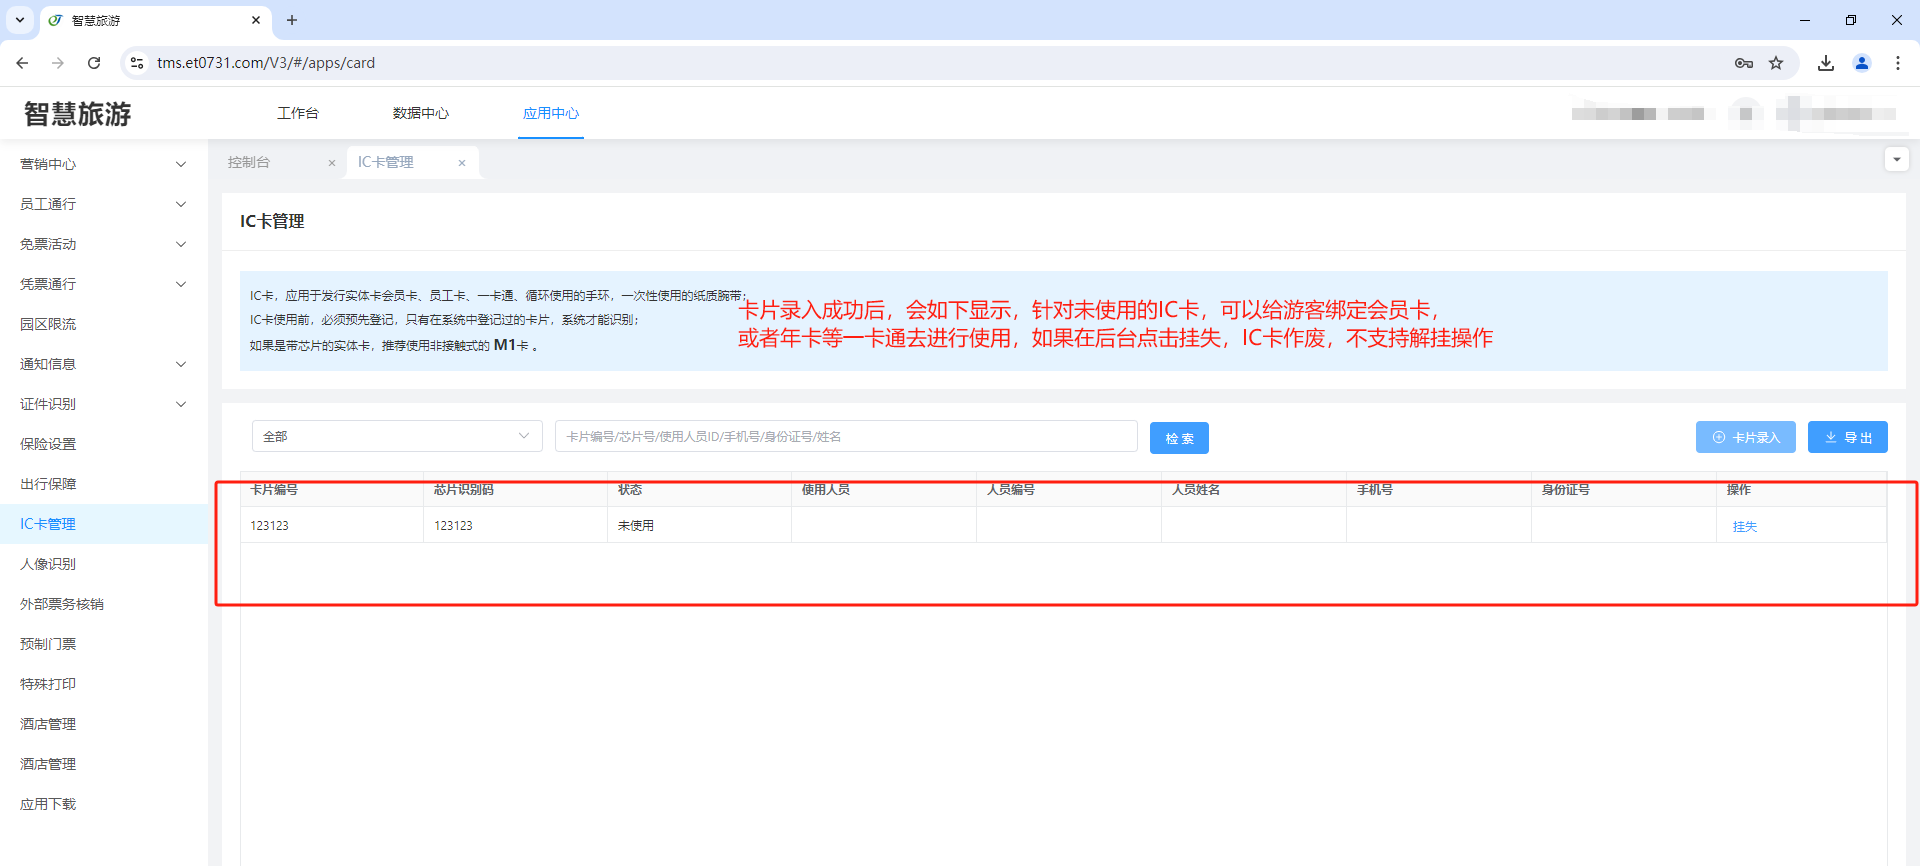The height and width of the screenshot is (866, 1920).
Task: Bookmark this page with star icon
Action: 1776,63
